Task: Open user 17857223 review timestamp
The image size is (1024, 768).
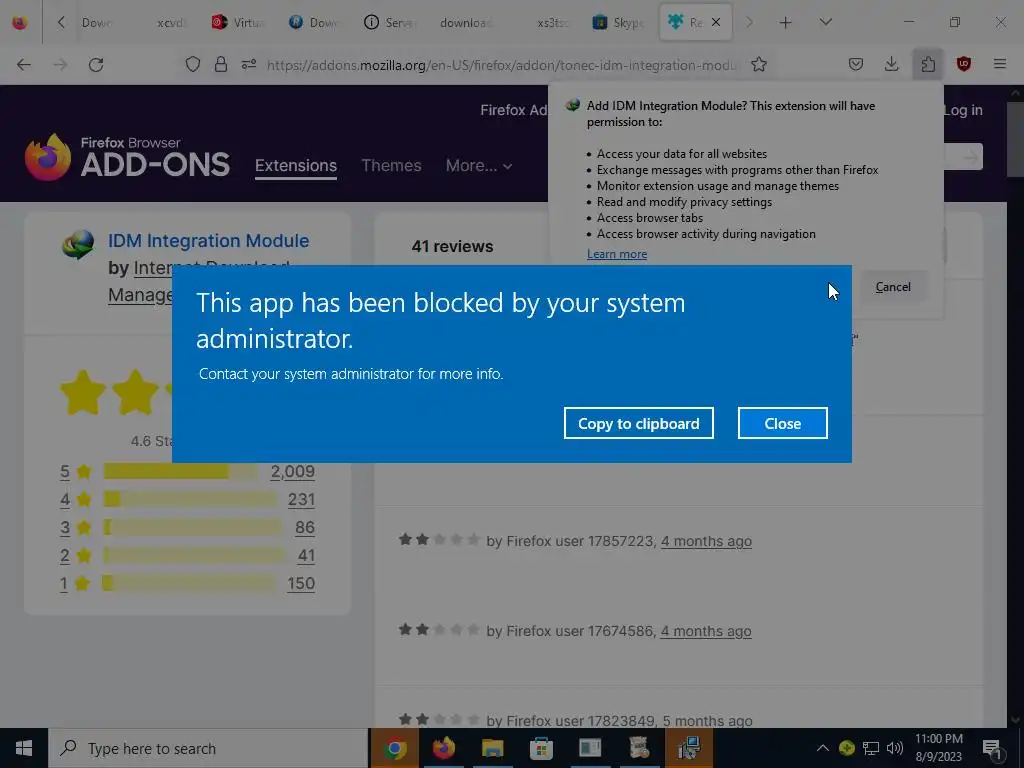Action: (706, 541)
